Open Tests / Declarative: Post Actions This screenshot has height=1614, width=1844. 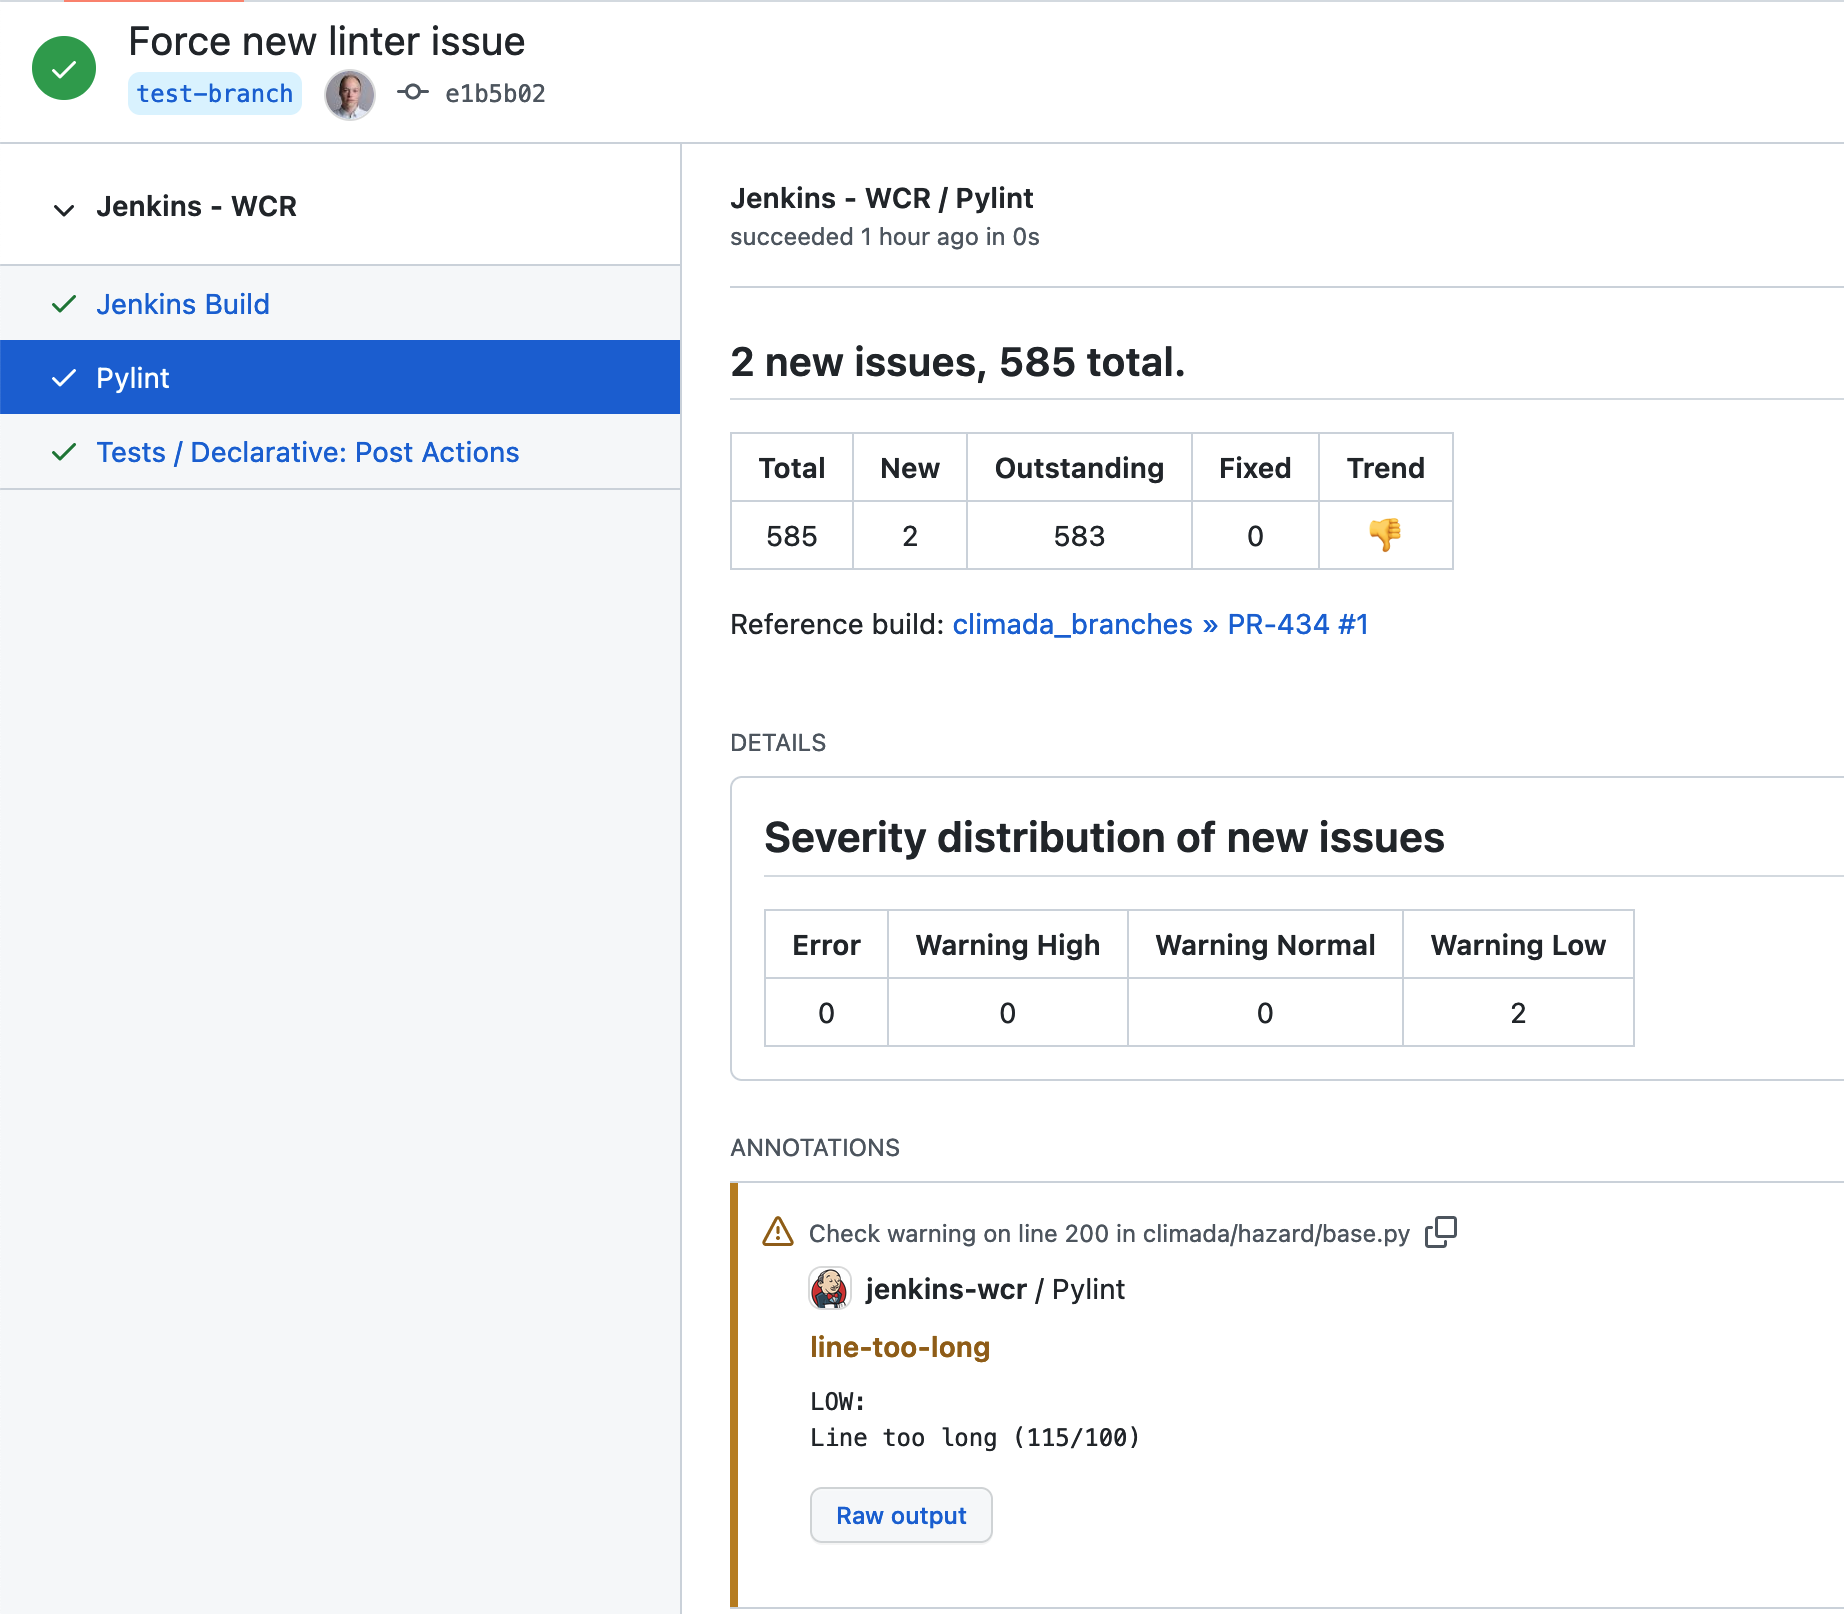coord(307,452)
